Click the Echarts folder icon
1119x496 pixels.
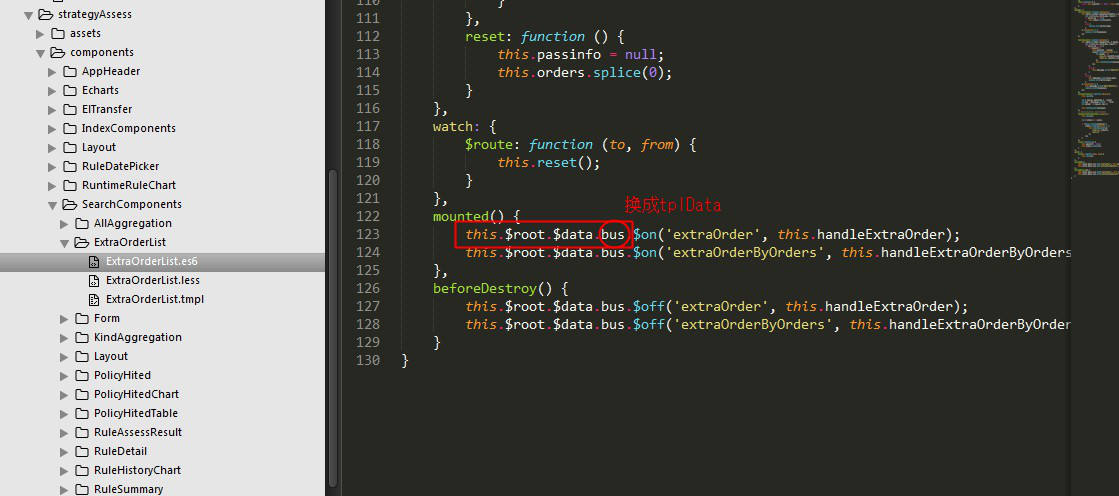click(70, 90)
